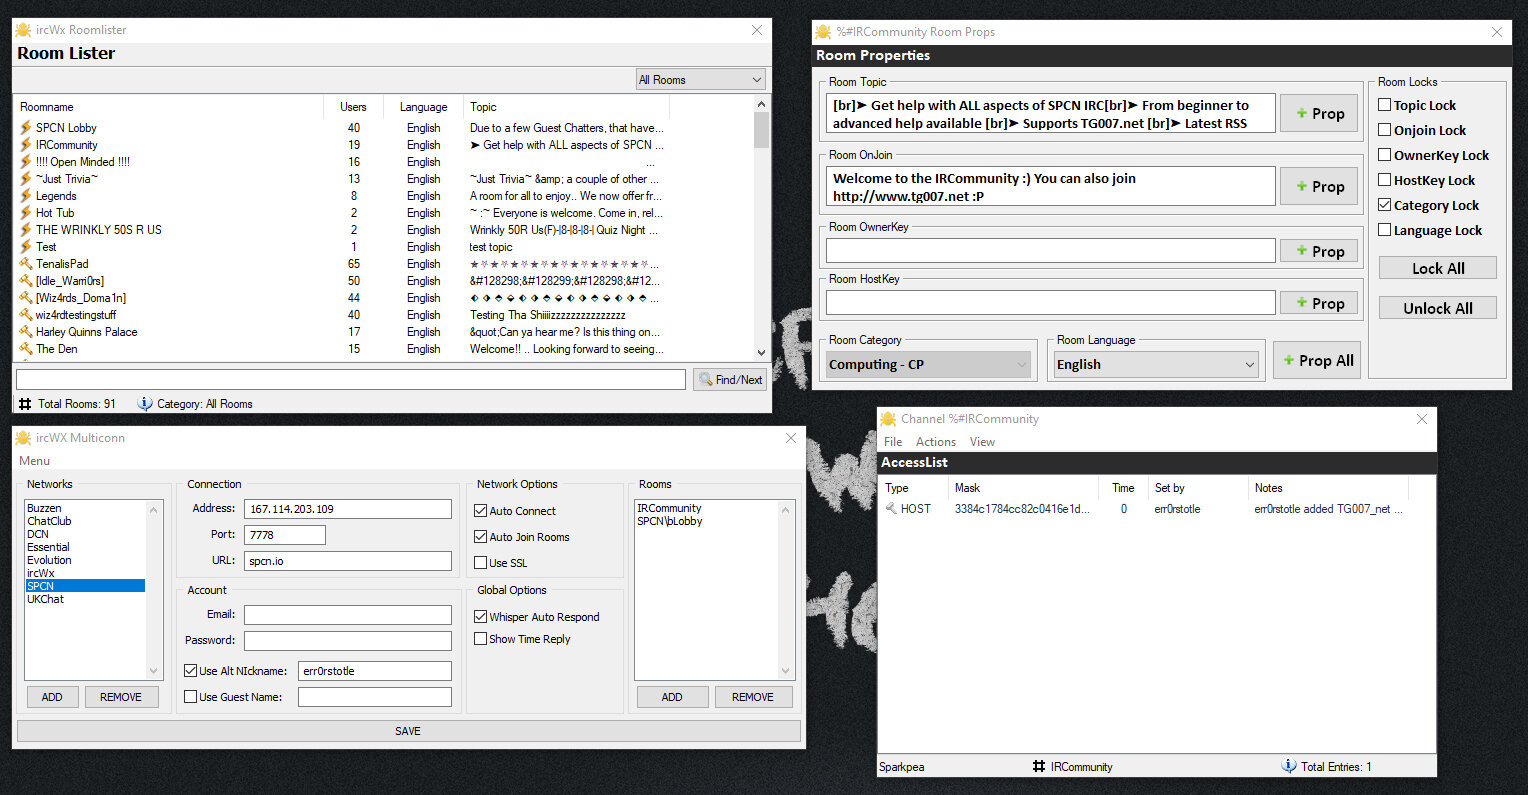Click the lightning icon beside SPCN Lobby

26,128
